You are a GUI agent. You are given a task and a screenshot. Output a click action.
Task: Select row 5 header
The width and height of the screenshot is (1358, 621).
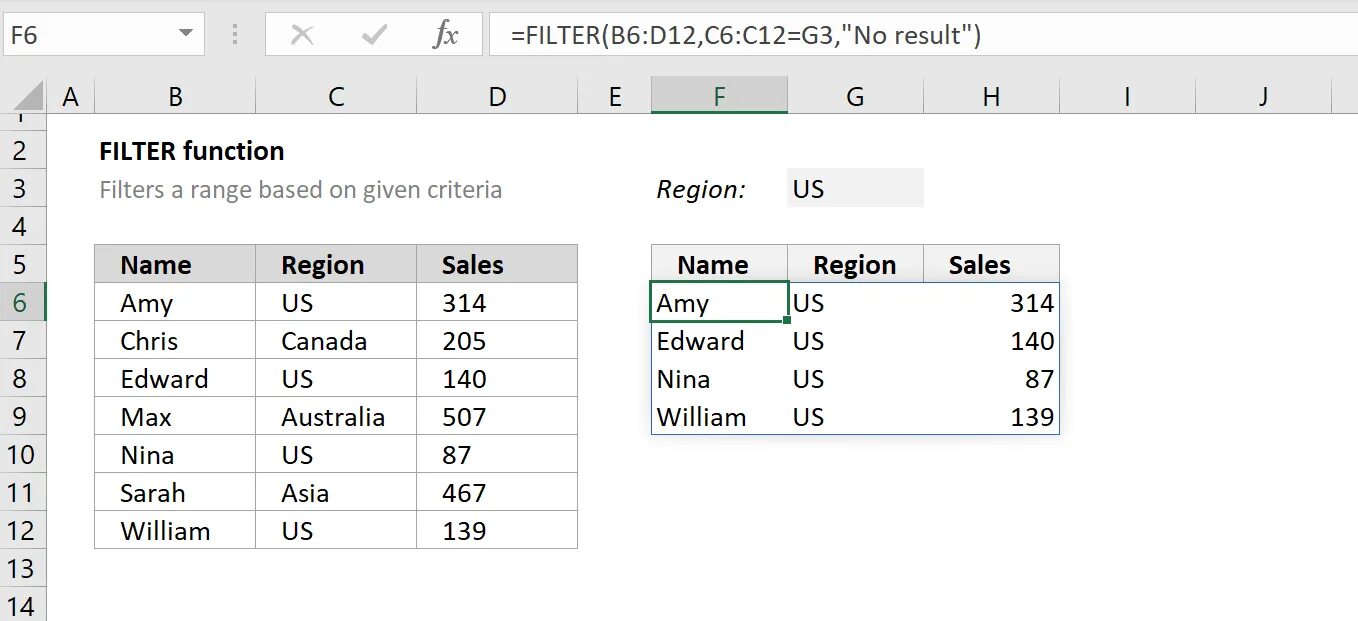pyautogui.click(x=22, y=265)
